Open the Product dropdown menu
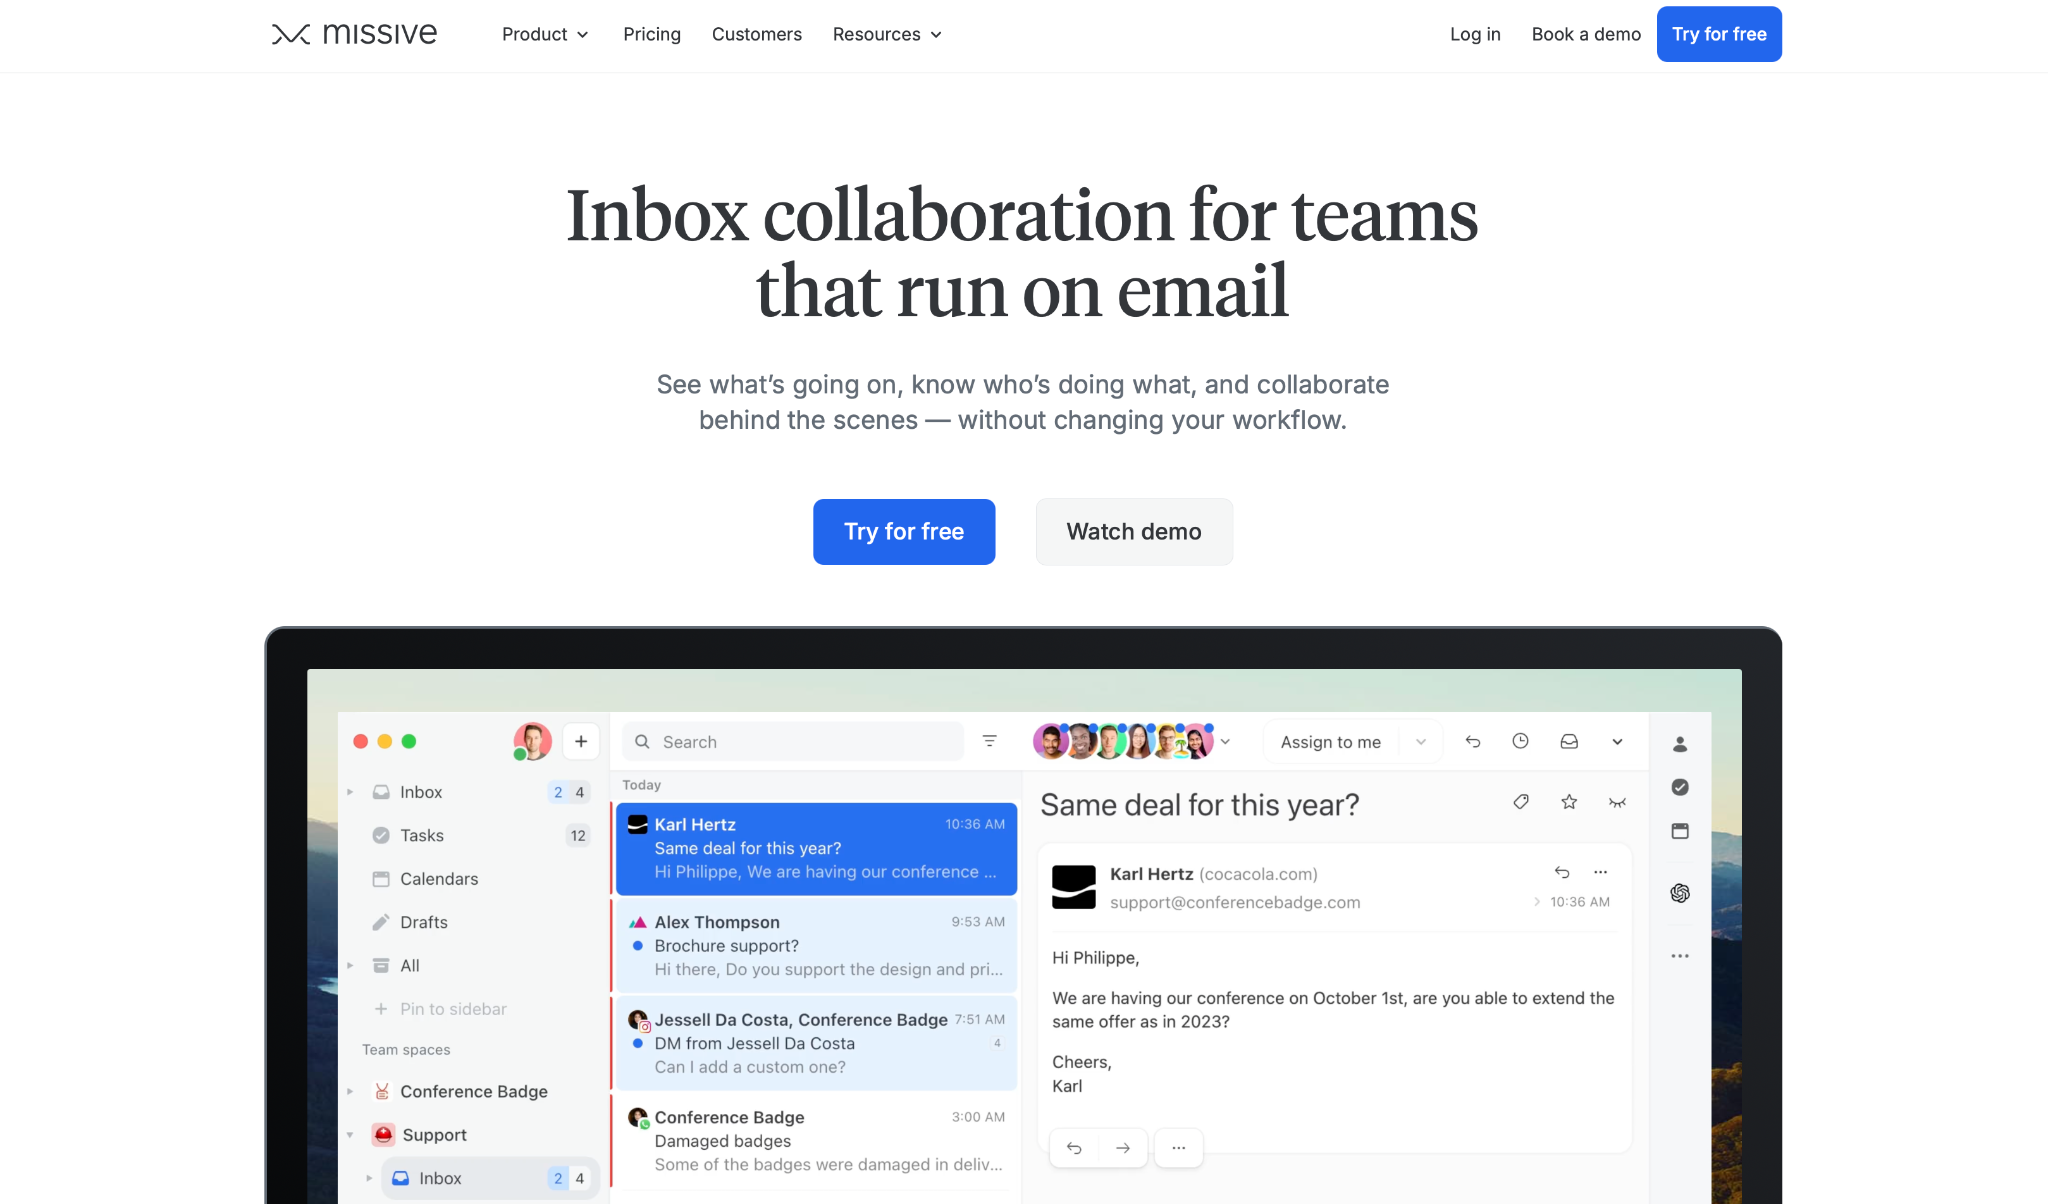The width and height of the screenshot is (2048, 1204). [x=545, y=34]
